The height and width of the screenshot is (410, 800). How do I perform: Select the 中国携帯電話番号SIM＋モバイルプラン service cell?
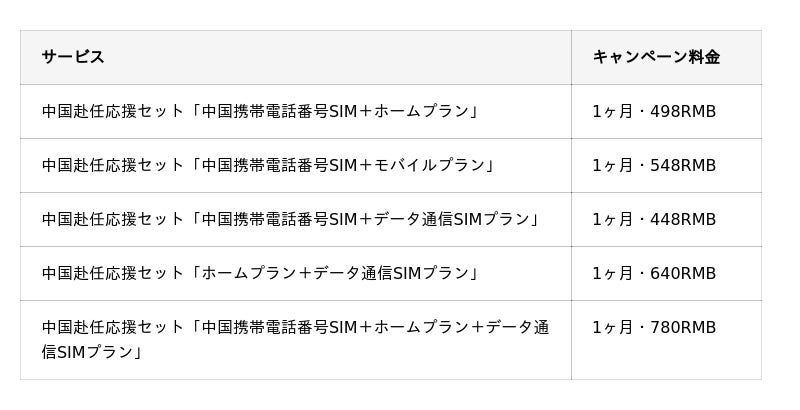268,165
